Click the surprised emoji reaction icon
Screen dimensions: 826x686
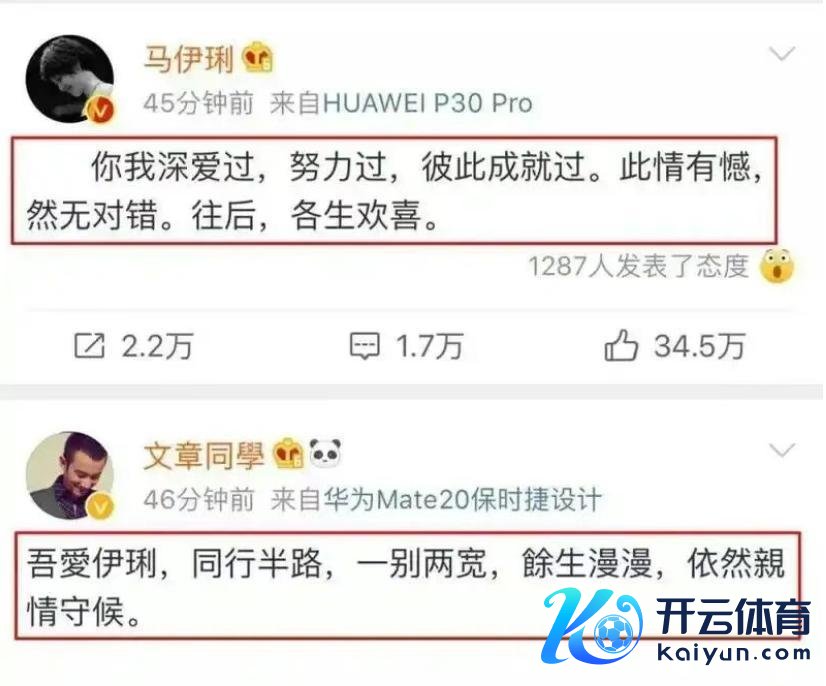[x=776, y=266]
